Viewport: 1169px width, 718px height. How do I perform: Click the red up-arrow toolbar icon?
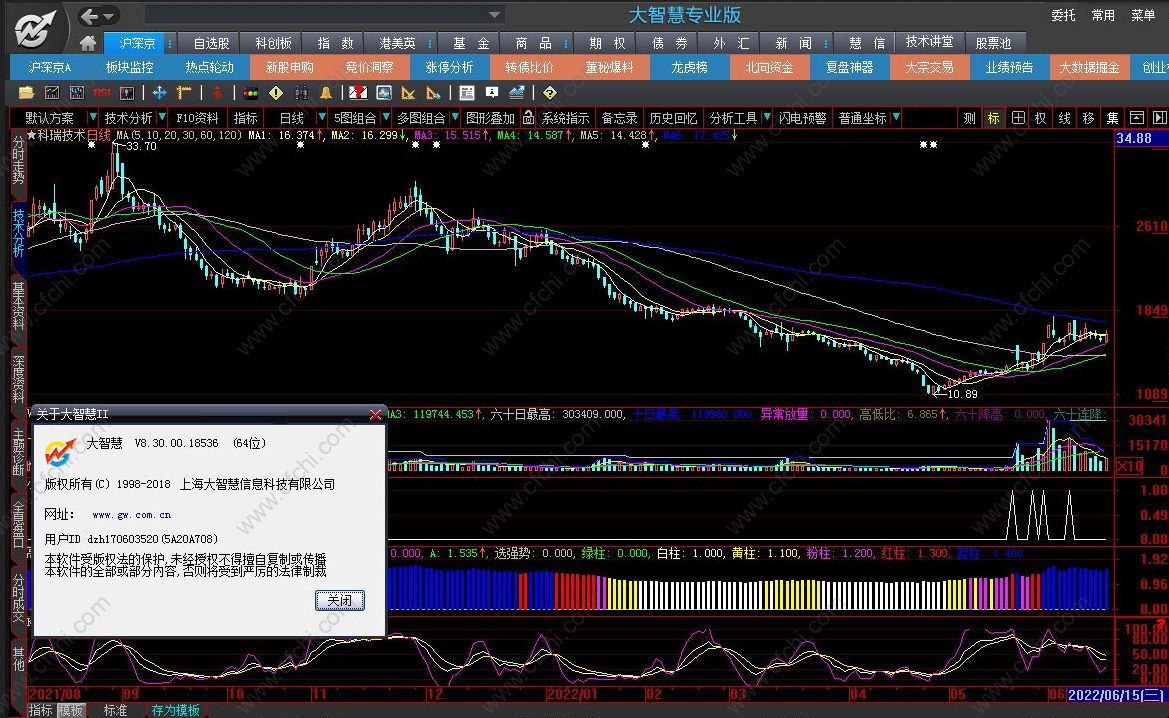click(217, 92)
